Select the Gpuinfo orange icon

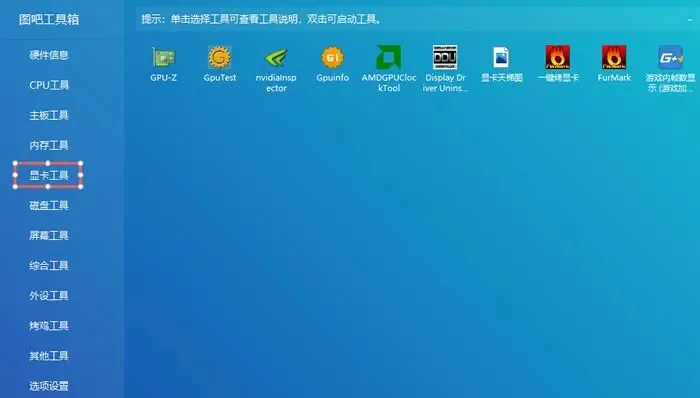333,58
